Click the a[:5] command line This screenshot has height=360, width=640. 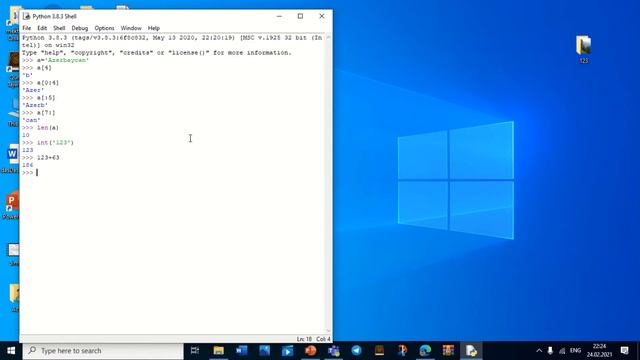(x=38, y=98)
